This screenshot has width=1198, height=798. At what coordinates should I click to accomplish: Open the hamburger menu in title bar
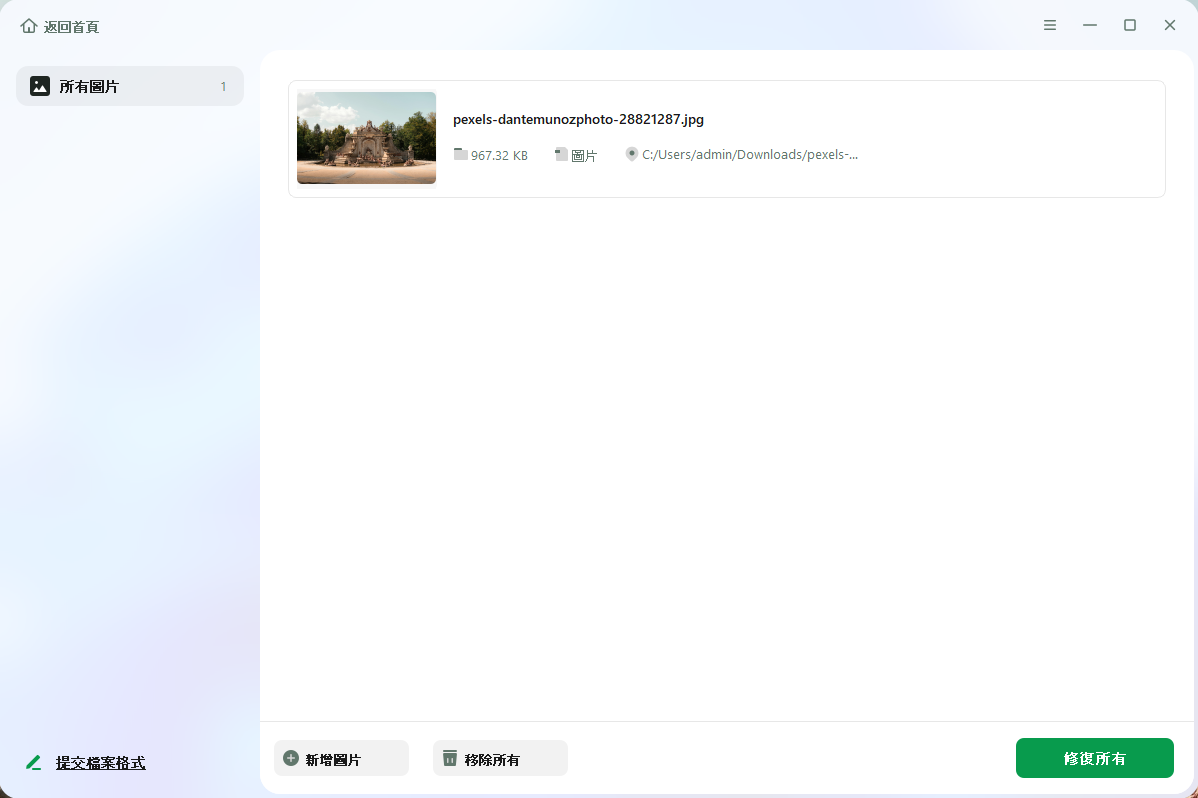(x=1050, y=25)
